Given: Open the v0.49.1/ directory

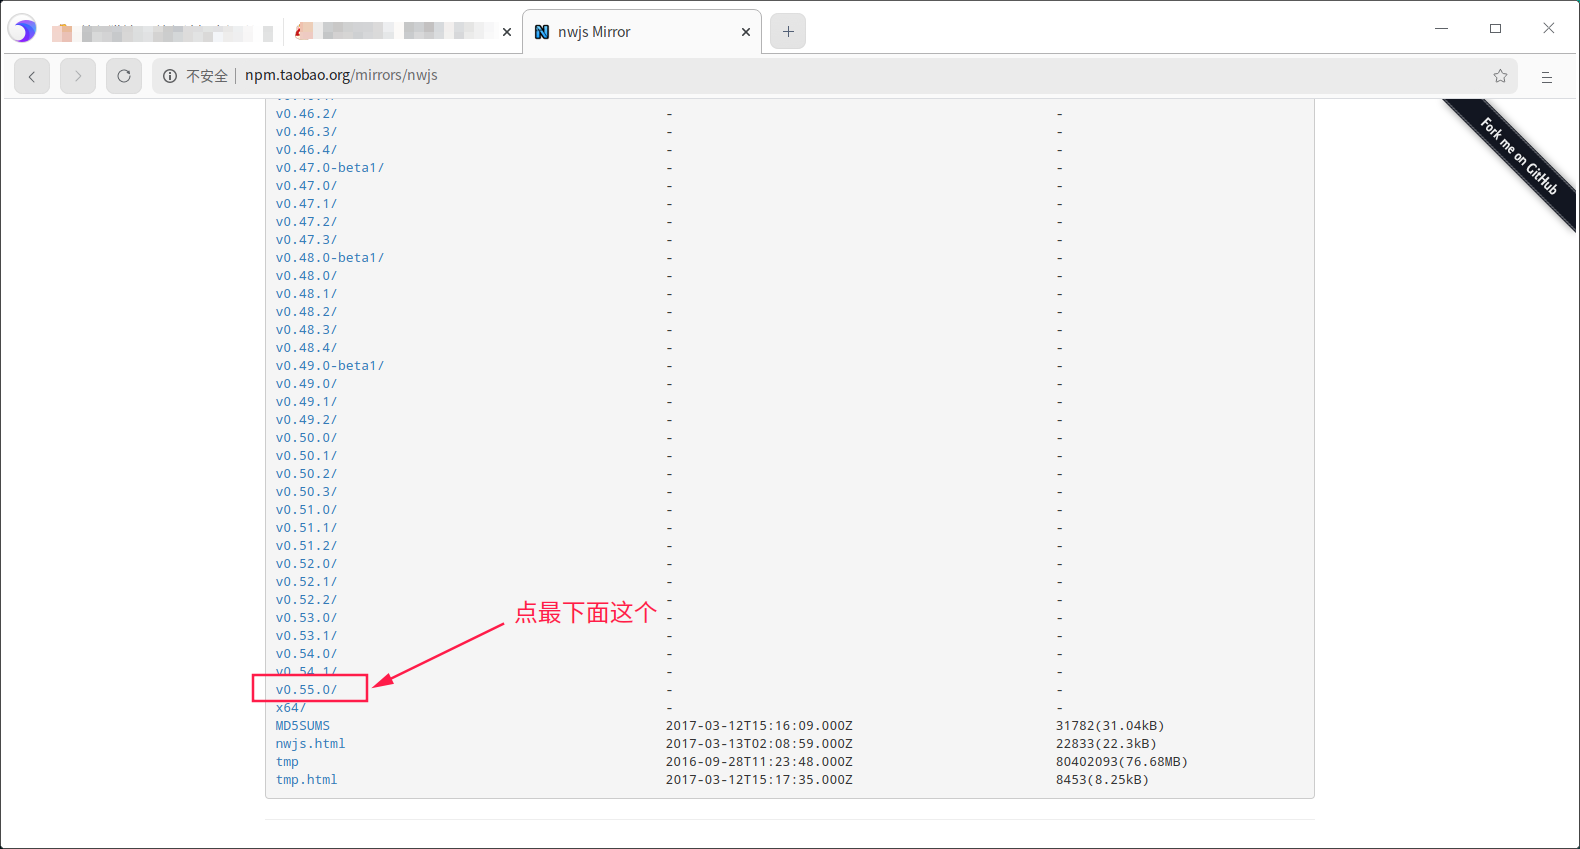Looking at the screenshot, I should [x=306, y=402].
